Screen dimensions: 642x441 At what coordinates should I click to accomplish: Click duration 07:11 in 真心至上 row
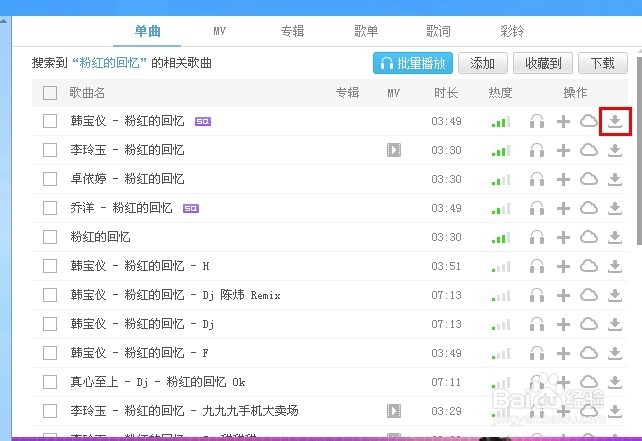point(446,382)
